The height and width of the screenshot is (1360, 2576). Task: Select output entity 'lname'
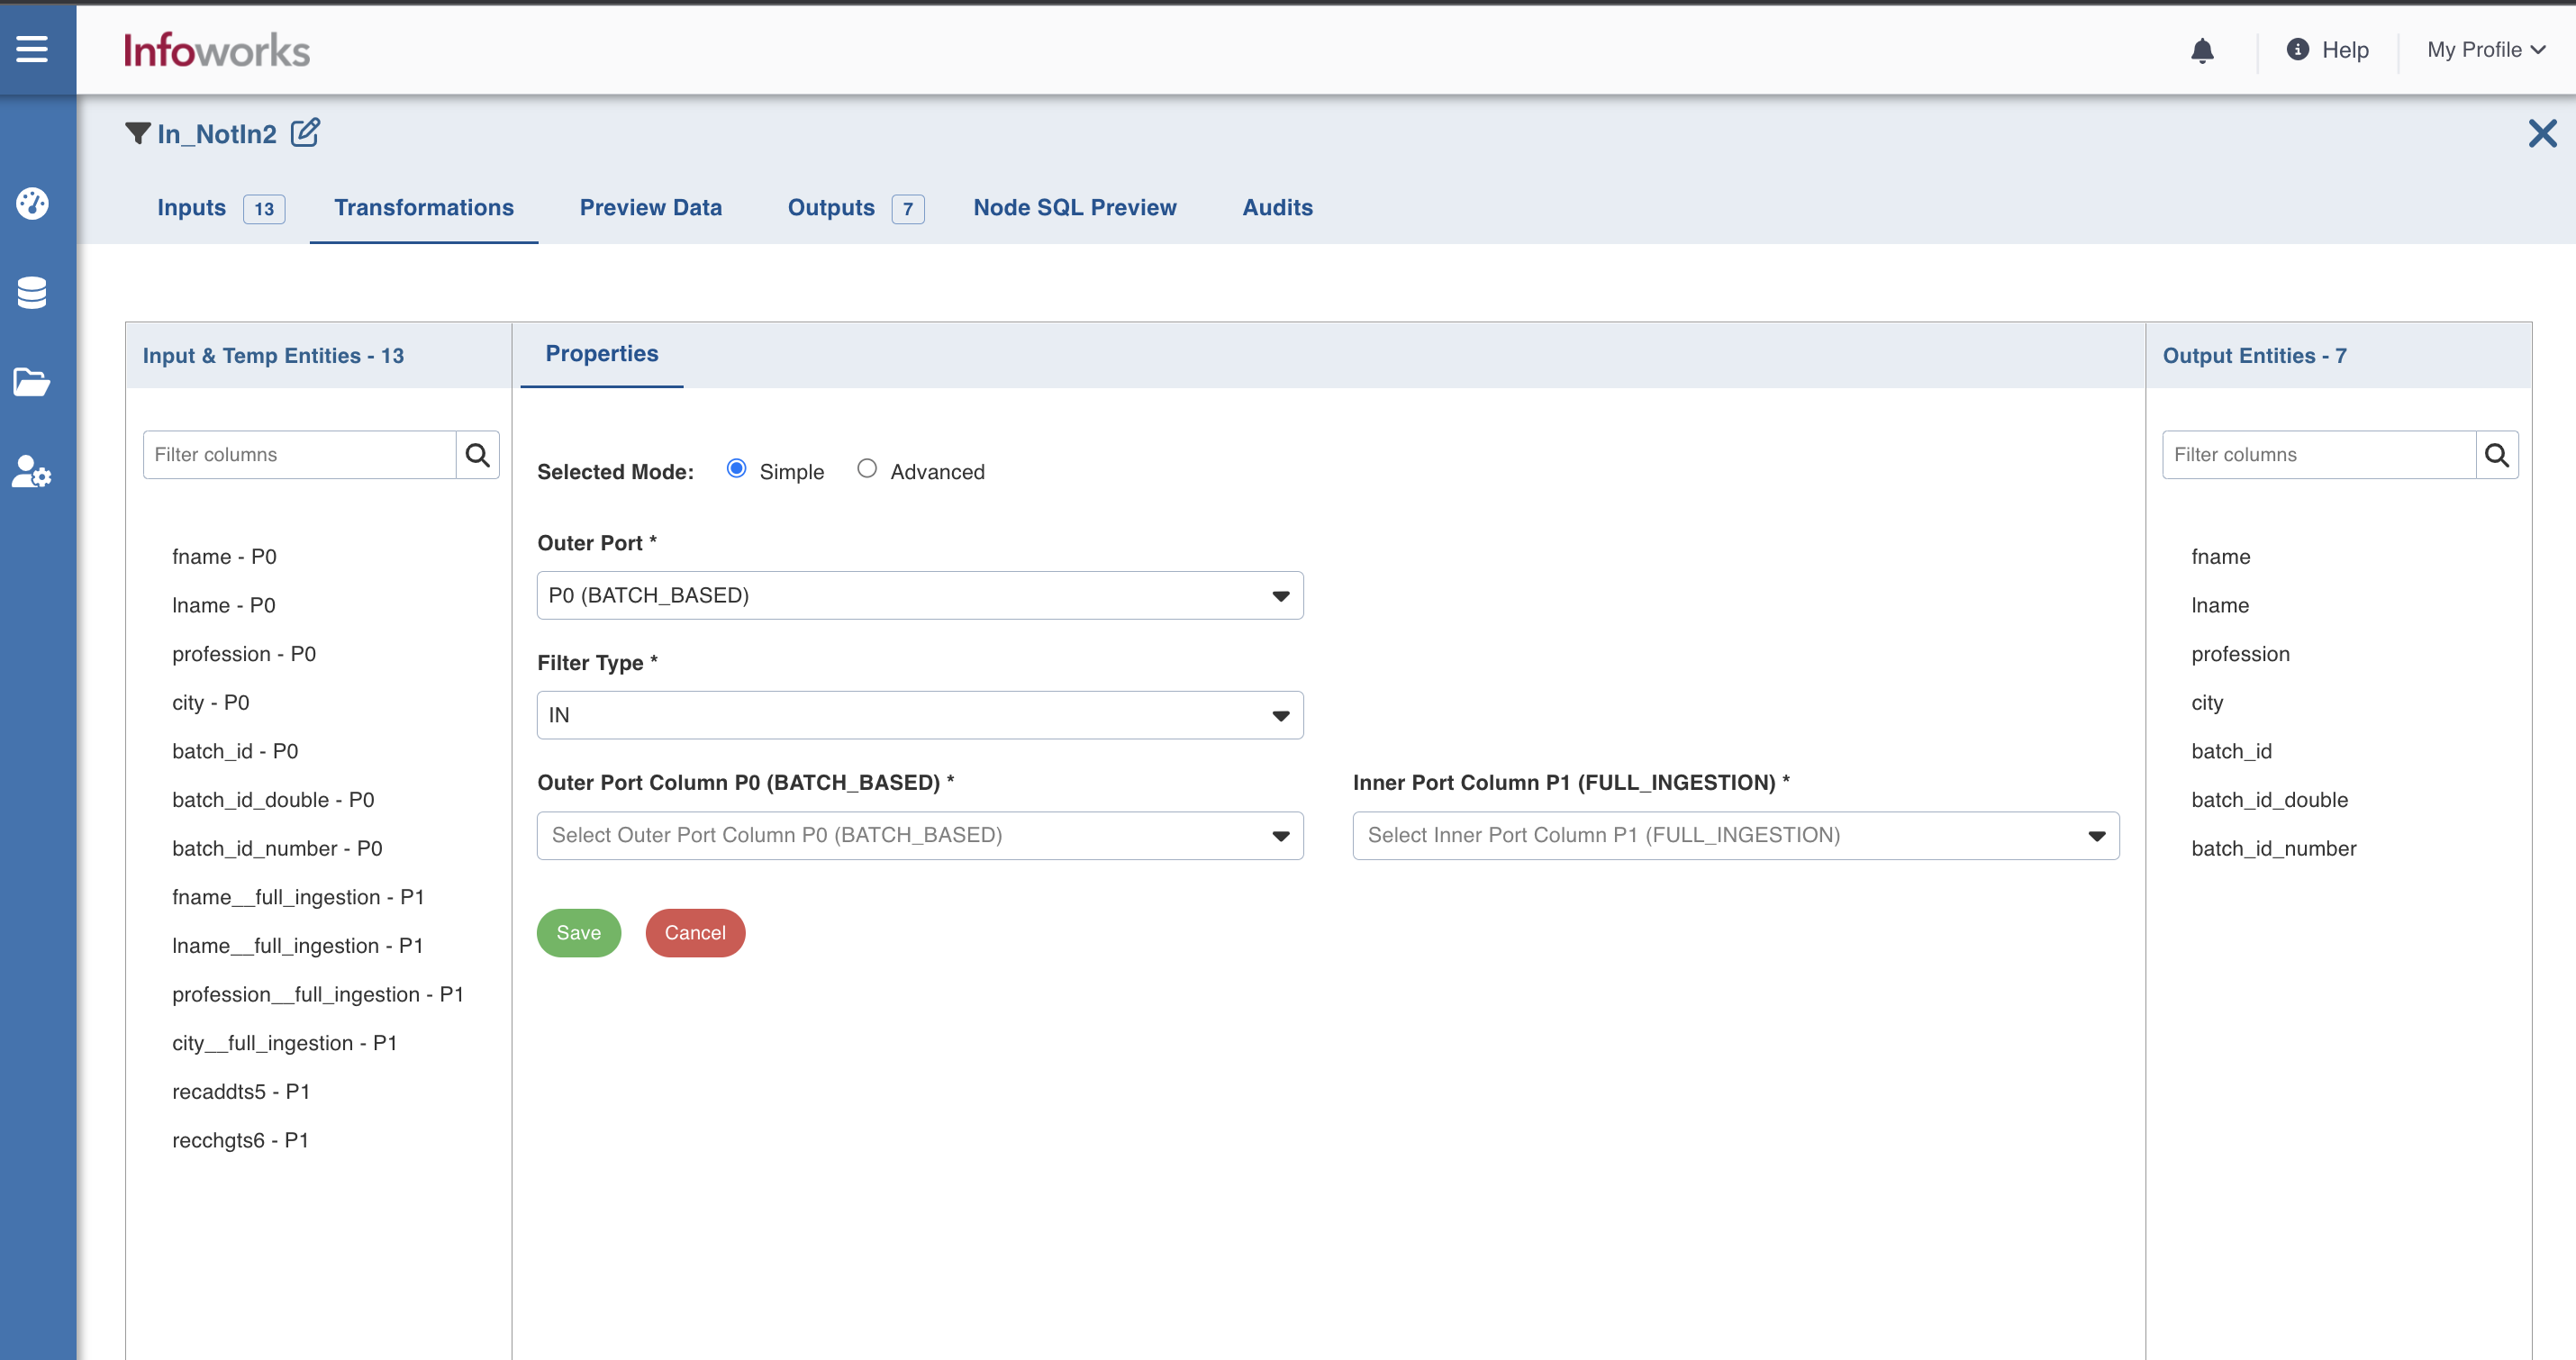click(2220, 606)
